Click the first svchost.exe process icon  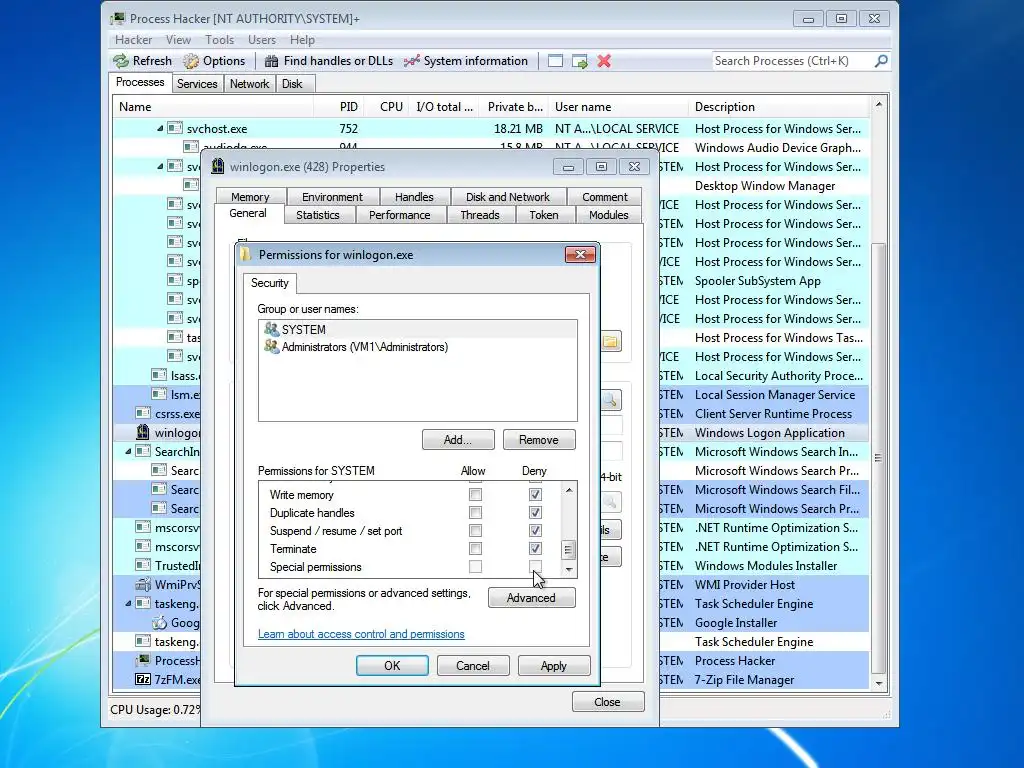(174, 128)
